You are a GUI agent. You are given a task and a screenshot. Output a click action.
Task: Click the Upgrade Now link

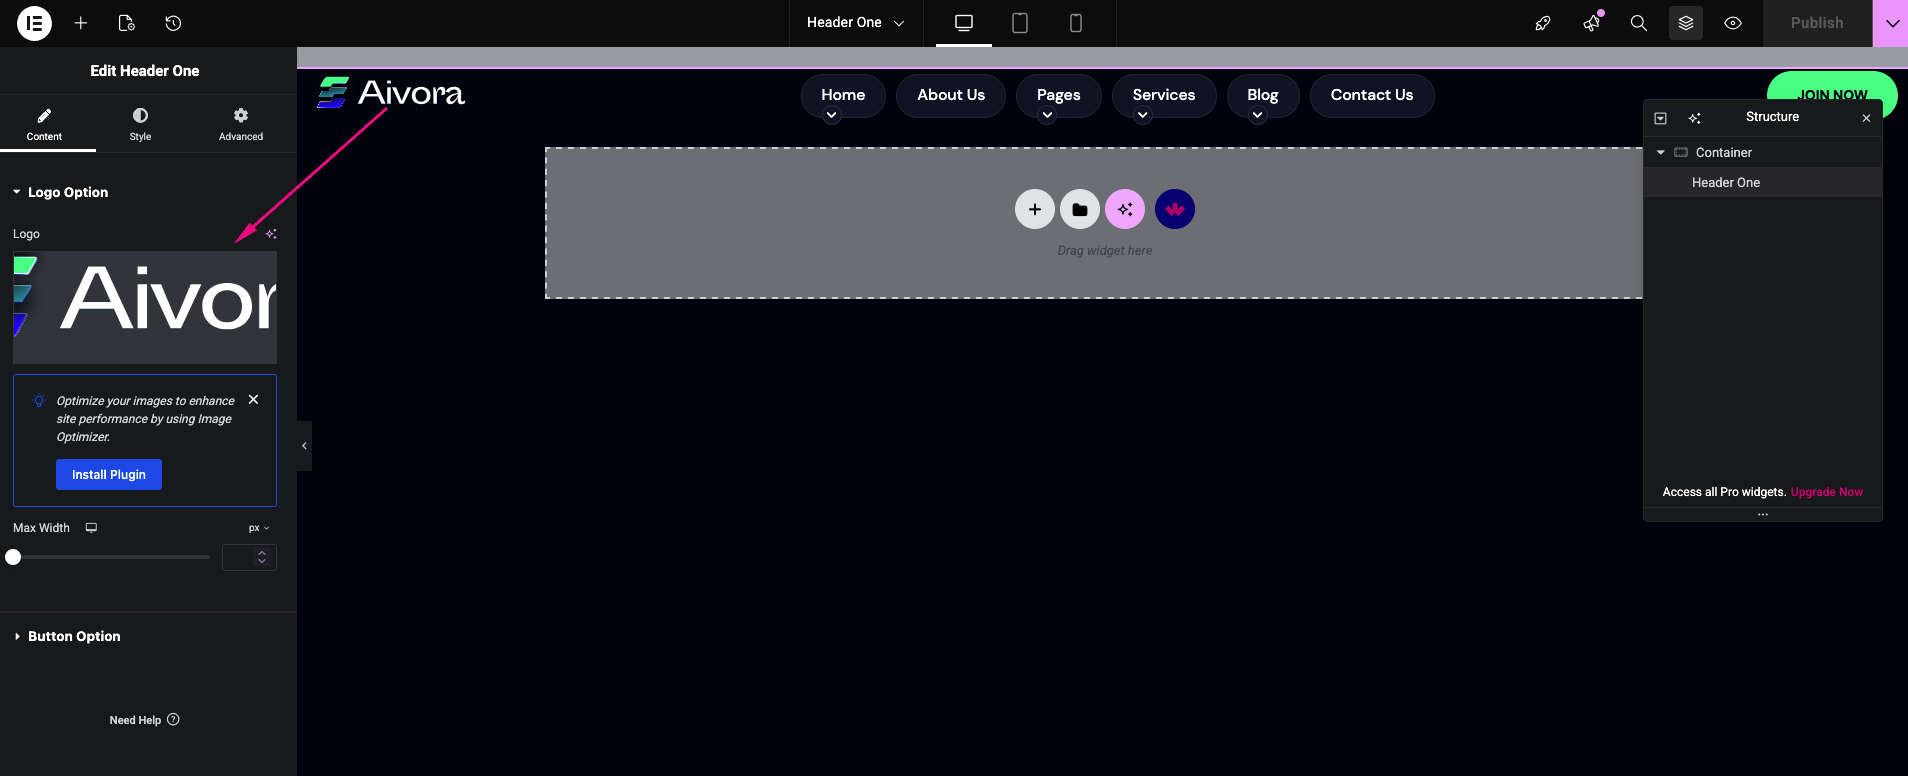point(1826,492)
